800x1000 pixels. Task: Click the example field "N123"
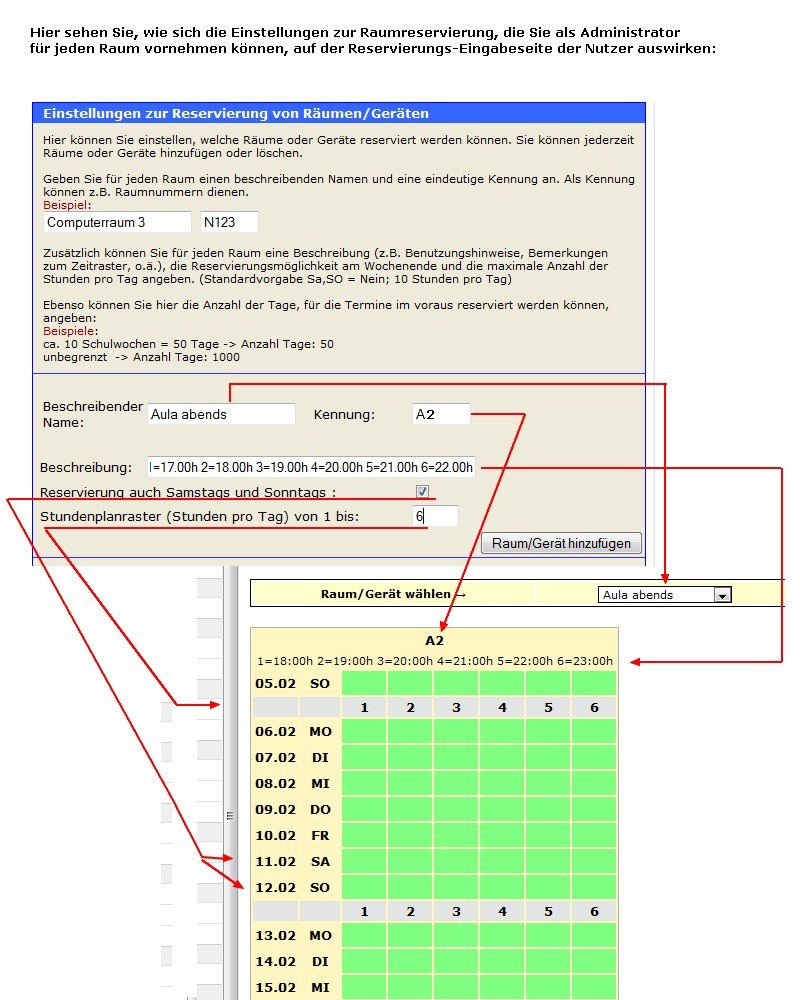pyautogui.click(x=229, y=222)
